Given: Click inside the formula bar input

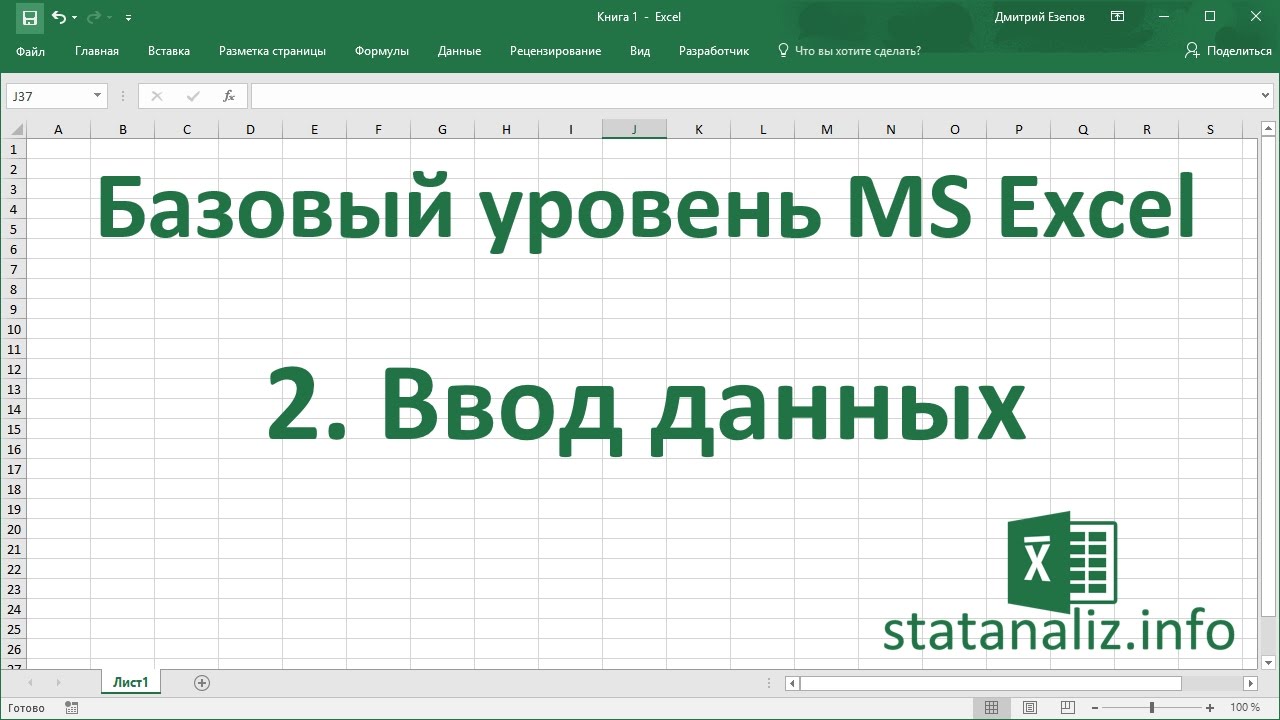Looking at the screenshot, I should 755,96.
